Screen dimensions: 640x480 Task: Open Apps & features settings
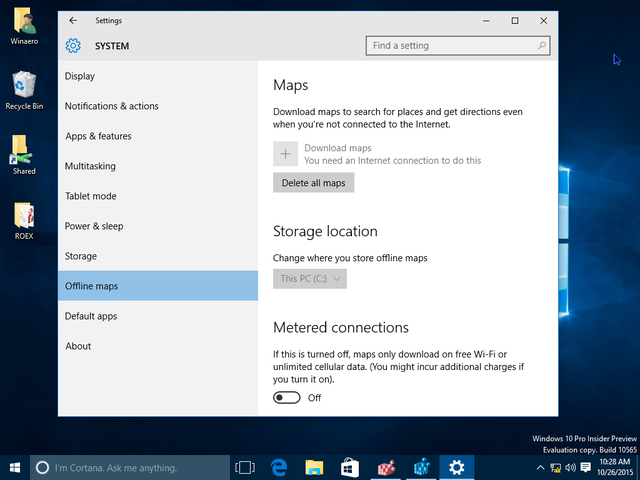pos(158,136)
